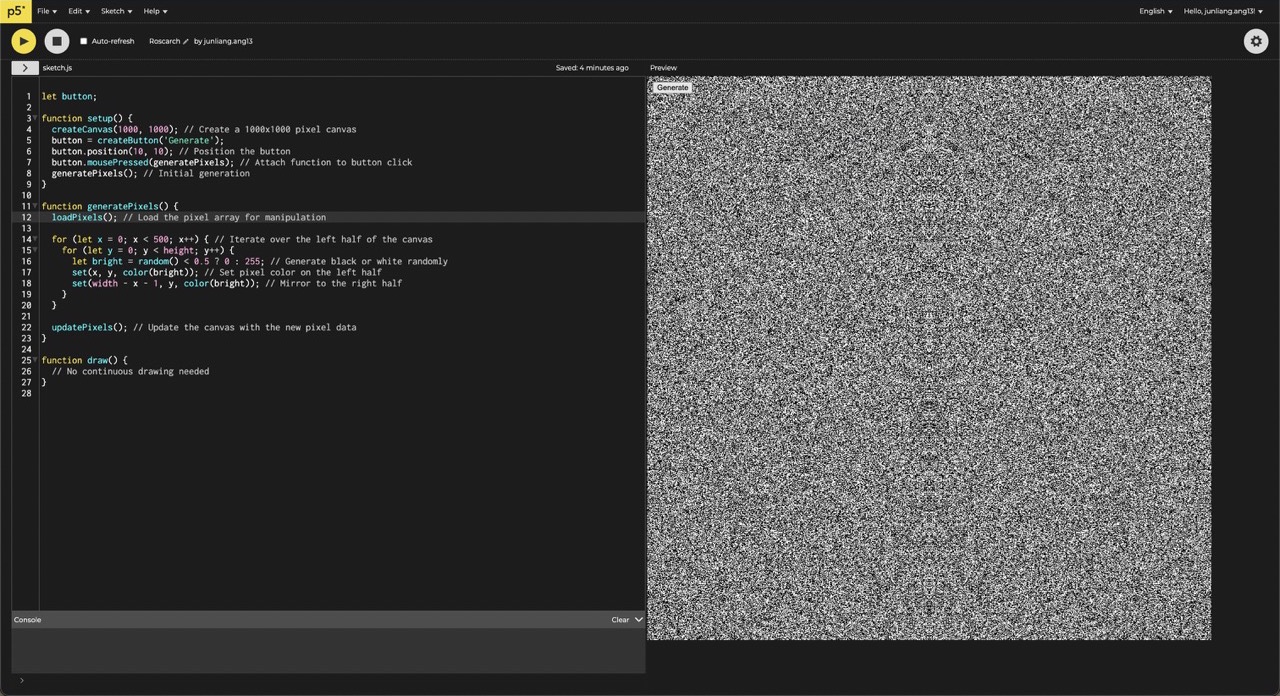Open the Help menu

pos(155,11)
